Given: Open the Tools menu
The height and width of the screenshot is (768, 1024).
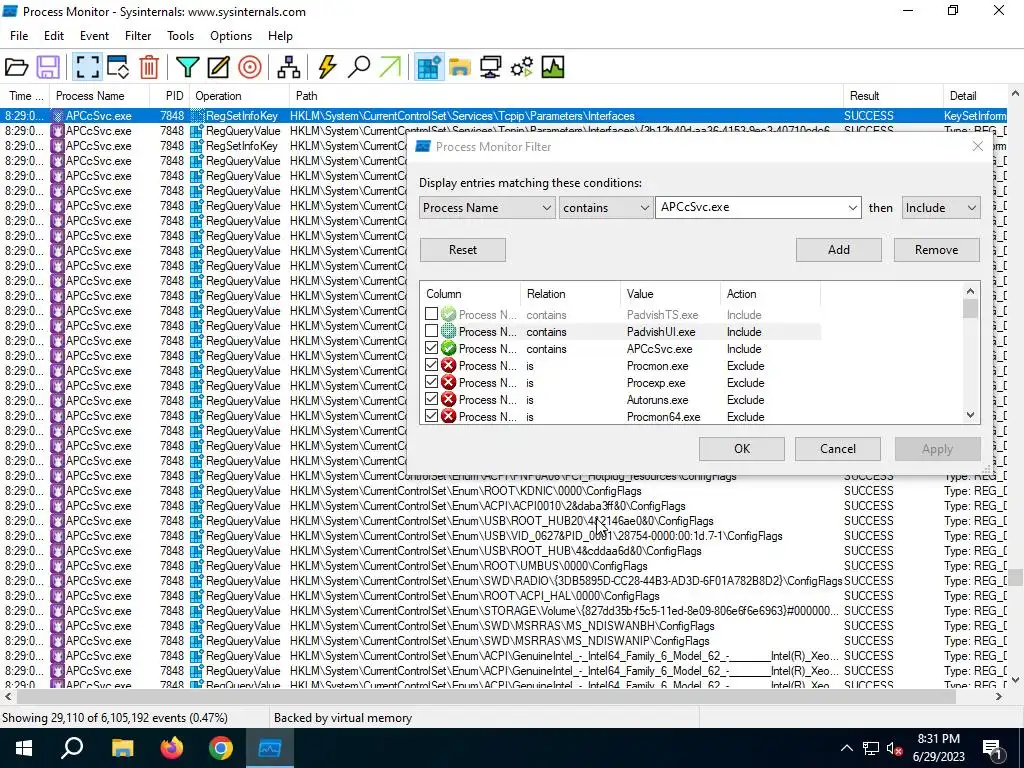Looking at the screenshot, I should tap(180, 36).
